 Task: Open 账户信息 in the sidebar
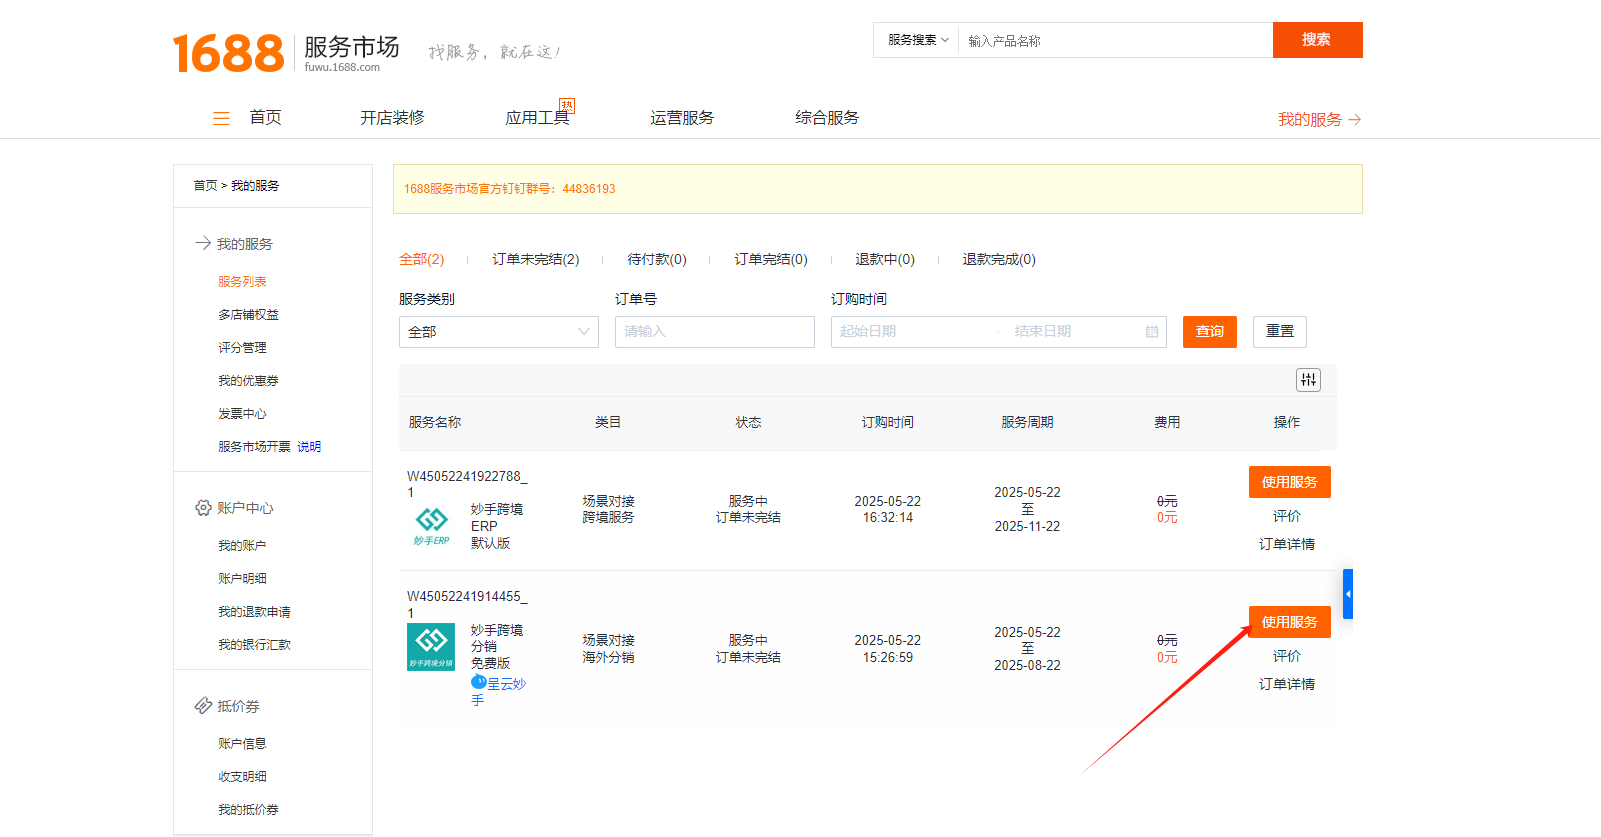(x=242, y=744)
